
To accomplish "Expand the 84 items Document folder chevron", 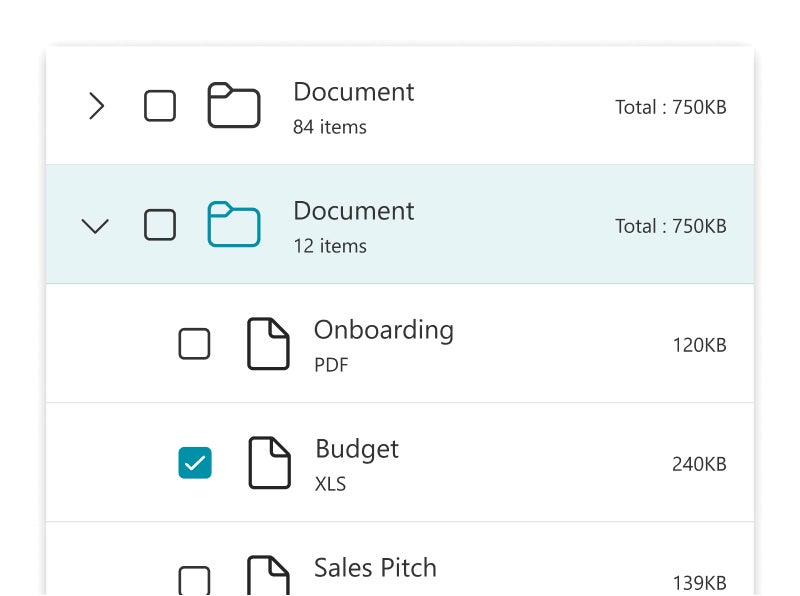I will 96,106.
